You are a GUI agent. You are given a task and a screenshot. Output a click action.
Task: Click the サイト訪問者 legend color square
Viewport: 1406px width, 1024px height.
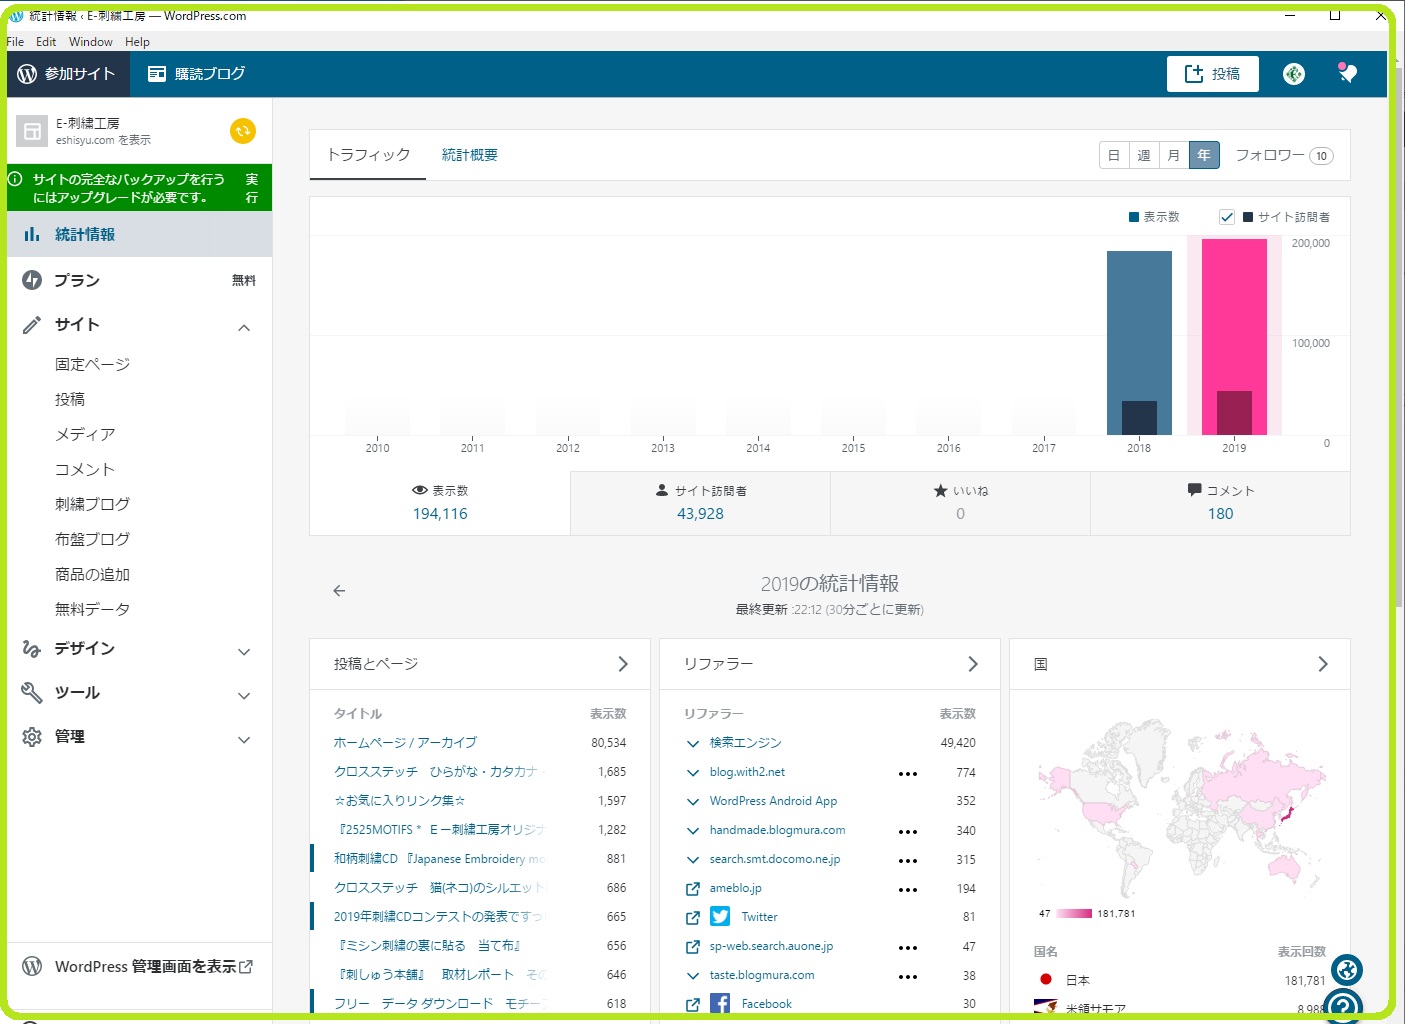coord(1248,217)
